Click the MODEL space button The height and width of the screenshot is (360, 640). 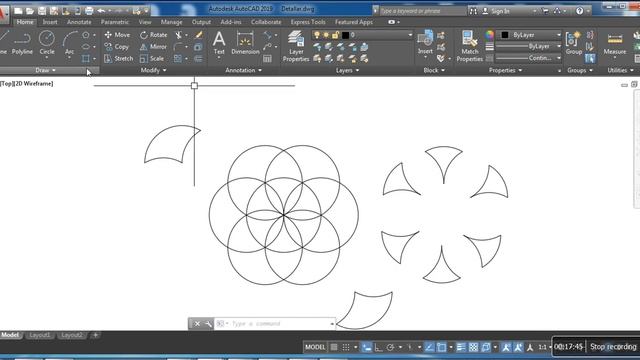[315, 347]
